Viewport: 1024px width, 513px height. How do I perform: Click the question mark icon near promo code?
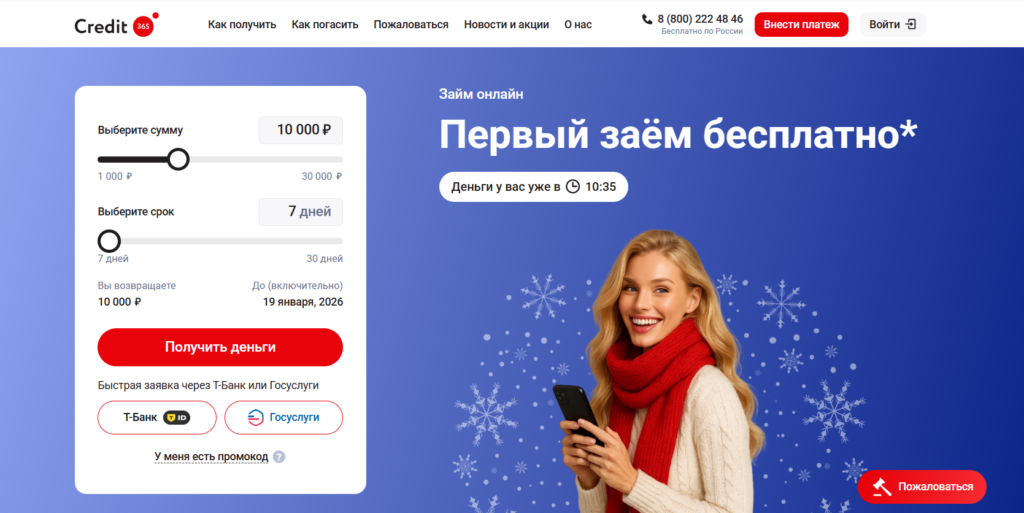tap(280, 457)
